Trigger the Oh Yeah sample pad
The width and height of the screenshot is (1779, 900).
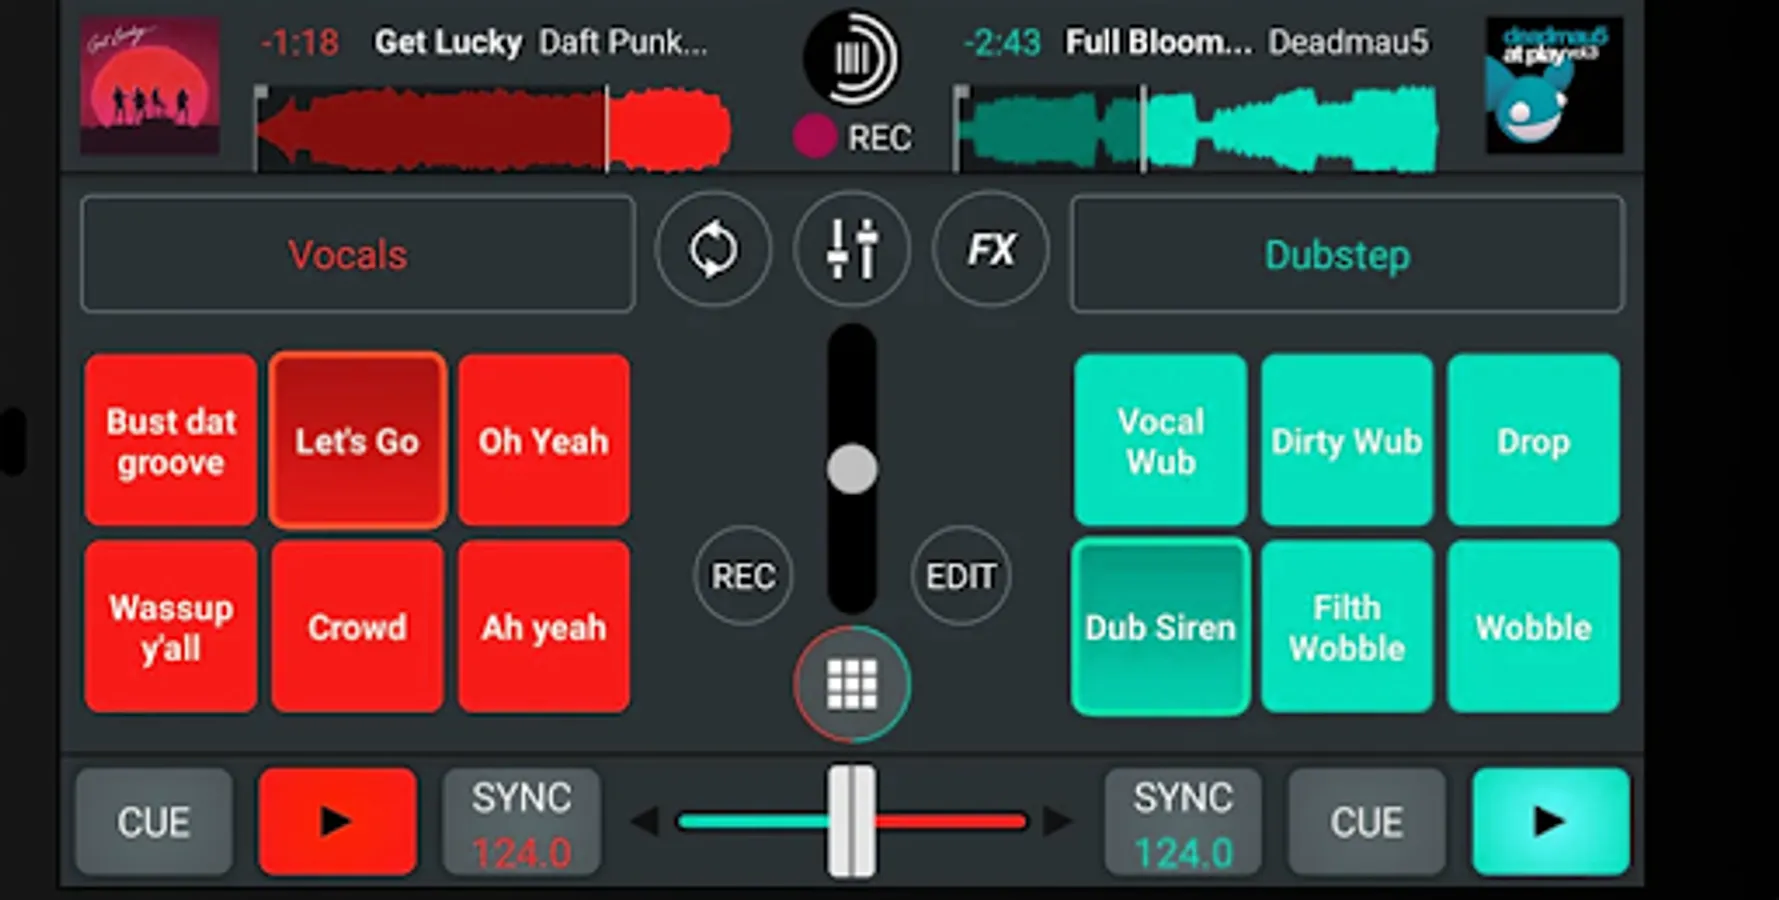click(544, 440)
